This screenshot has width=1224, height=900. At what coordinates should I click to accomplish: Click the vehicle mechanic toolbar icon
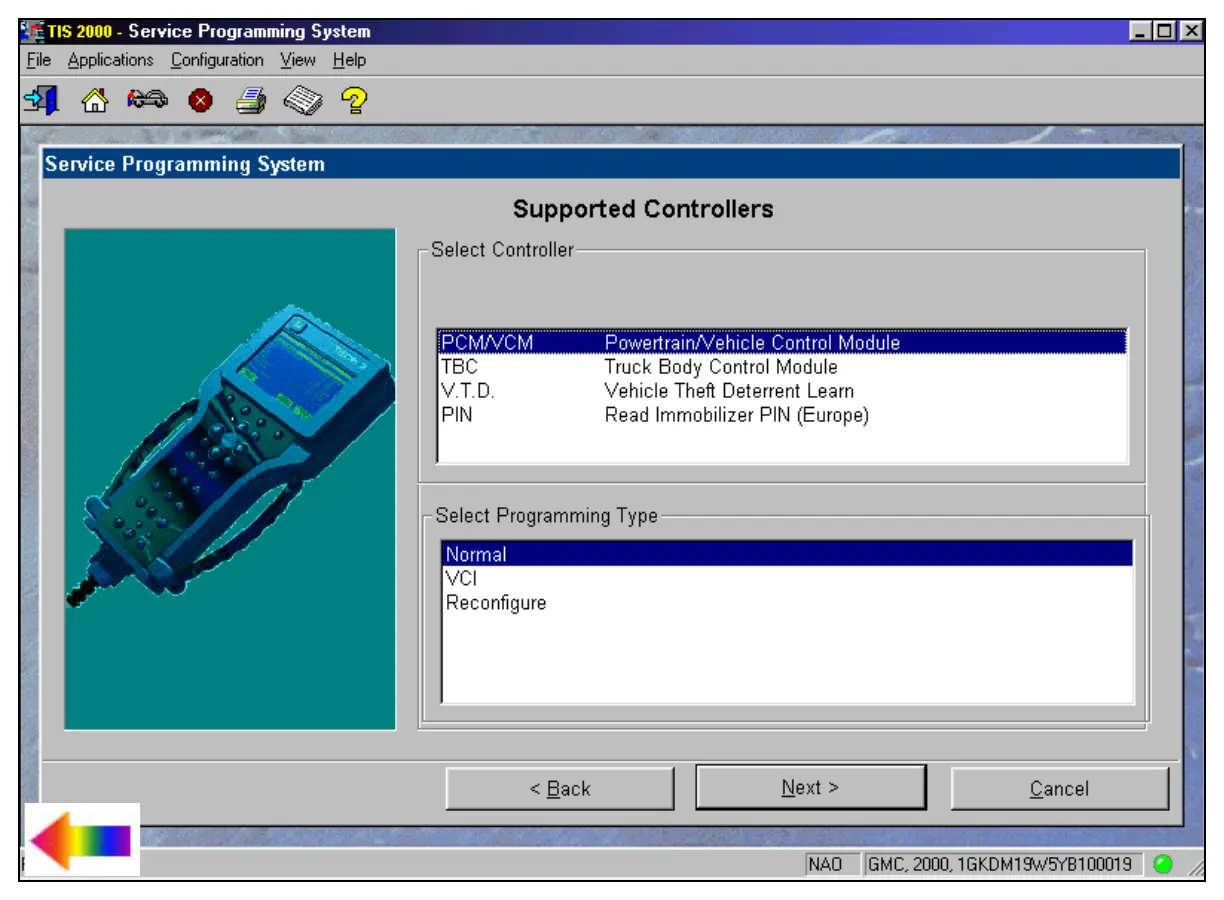[145, 100]
